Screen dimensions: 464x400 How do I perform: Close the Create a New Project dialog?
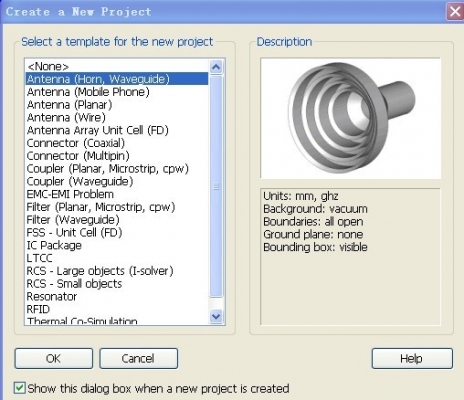pyautogui.click(x=455, y=12)
